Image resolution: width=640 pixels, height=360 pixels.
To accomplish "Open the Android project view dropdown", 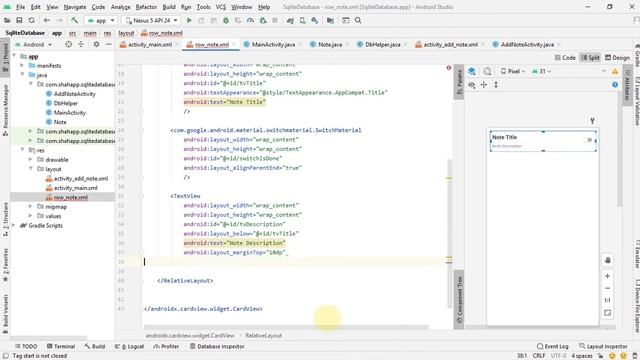I will point(34,44).
